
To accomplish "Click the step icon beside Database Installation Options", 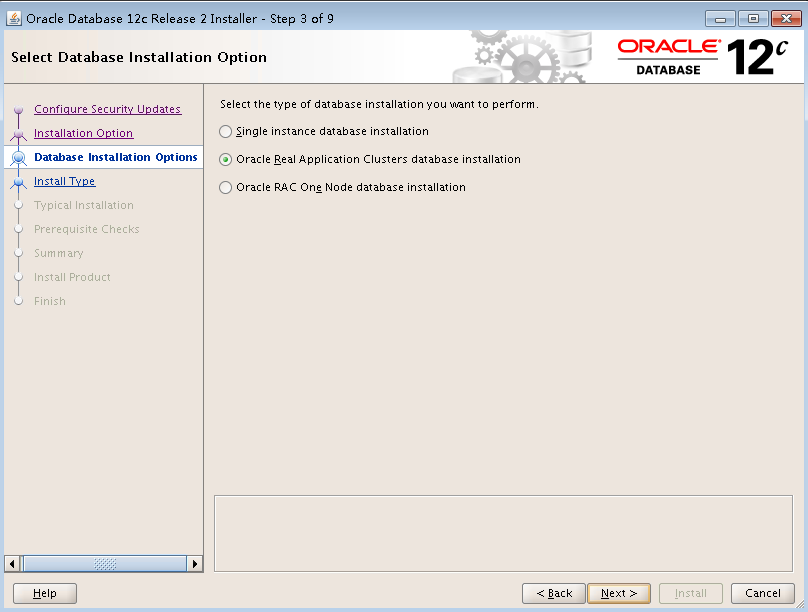I will (x=18, y=157).
